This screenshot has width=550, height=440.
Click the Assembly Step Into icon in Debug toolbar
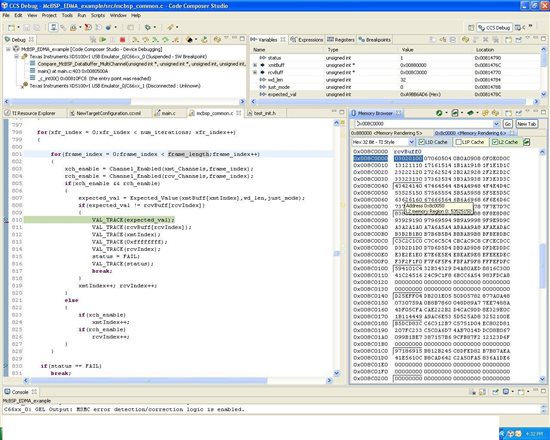(x=155, y=40)
